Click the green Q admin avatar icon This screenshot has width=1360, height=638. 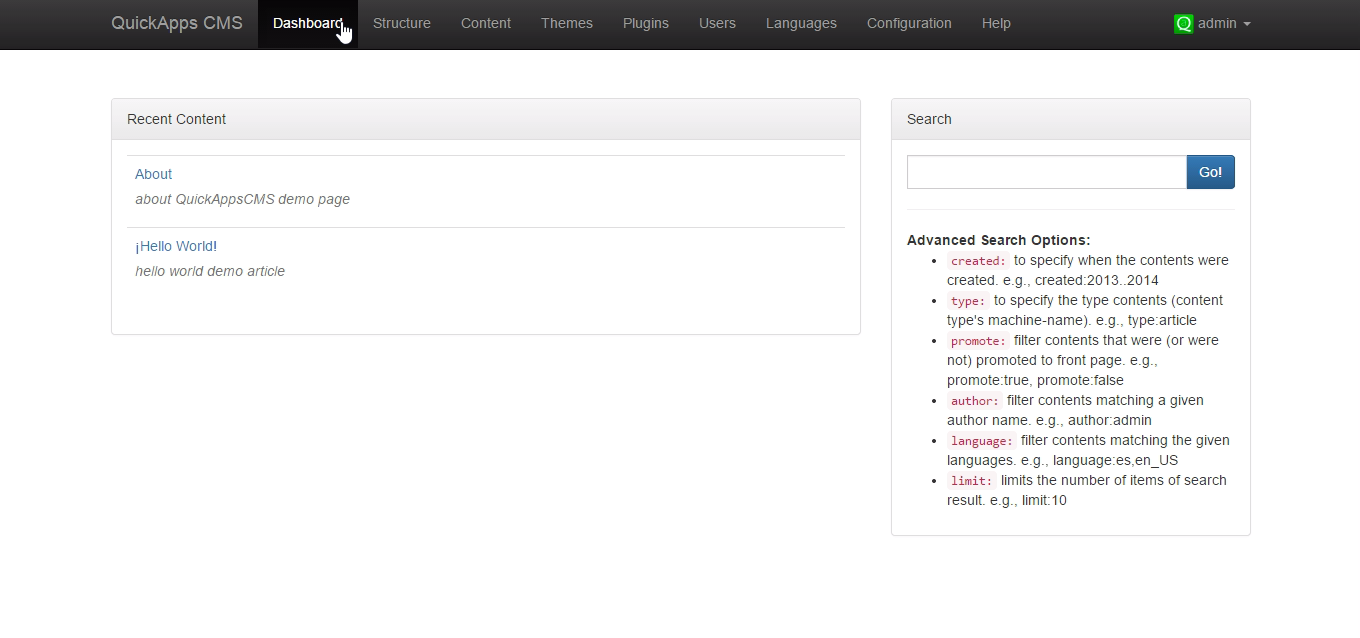1183,24
